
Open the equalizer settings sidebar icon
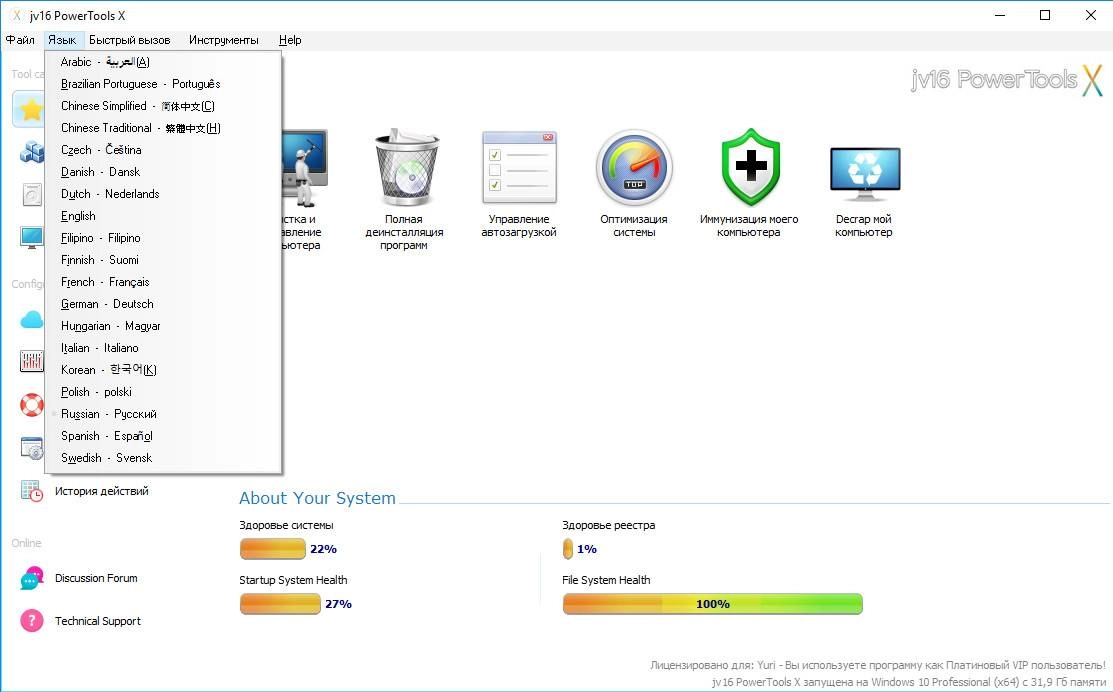click(31, 361)
